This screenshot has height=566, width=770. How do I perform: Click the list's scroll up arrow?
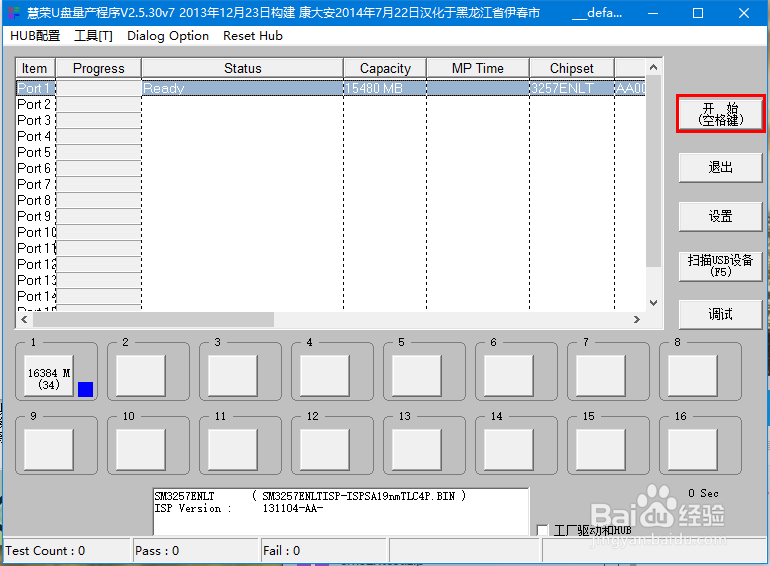click(653, 67)
